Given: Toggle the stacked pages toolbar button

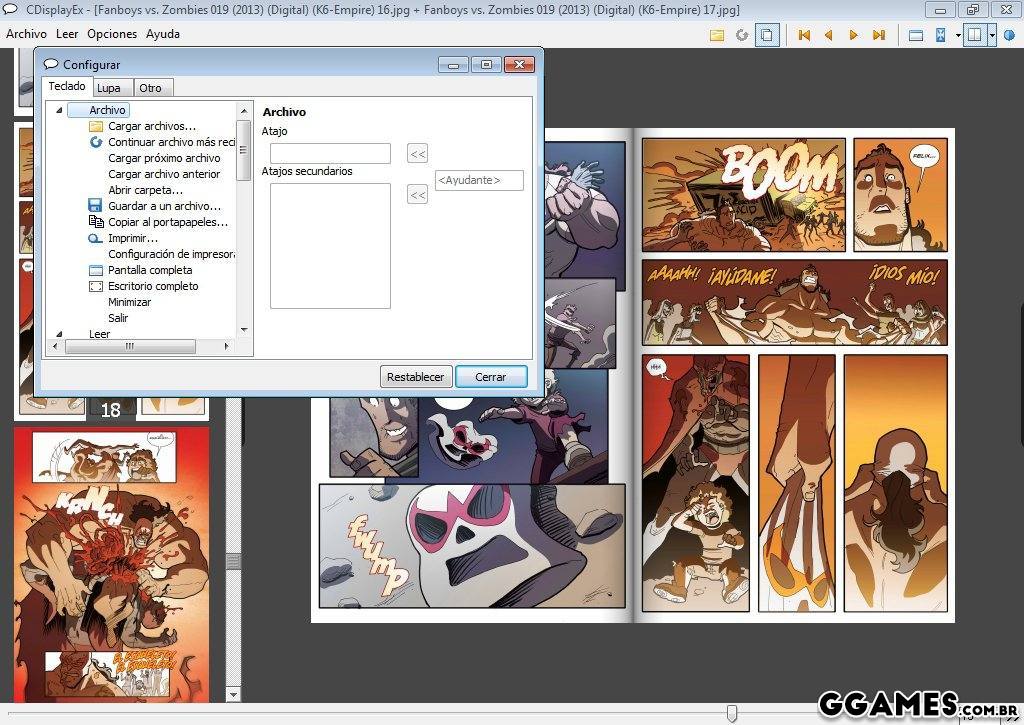Looking at the screenshot, I should 767,35.
